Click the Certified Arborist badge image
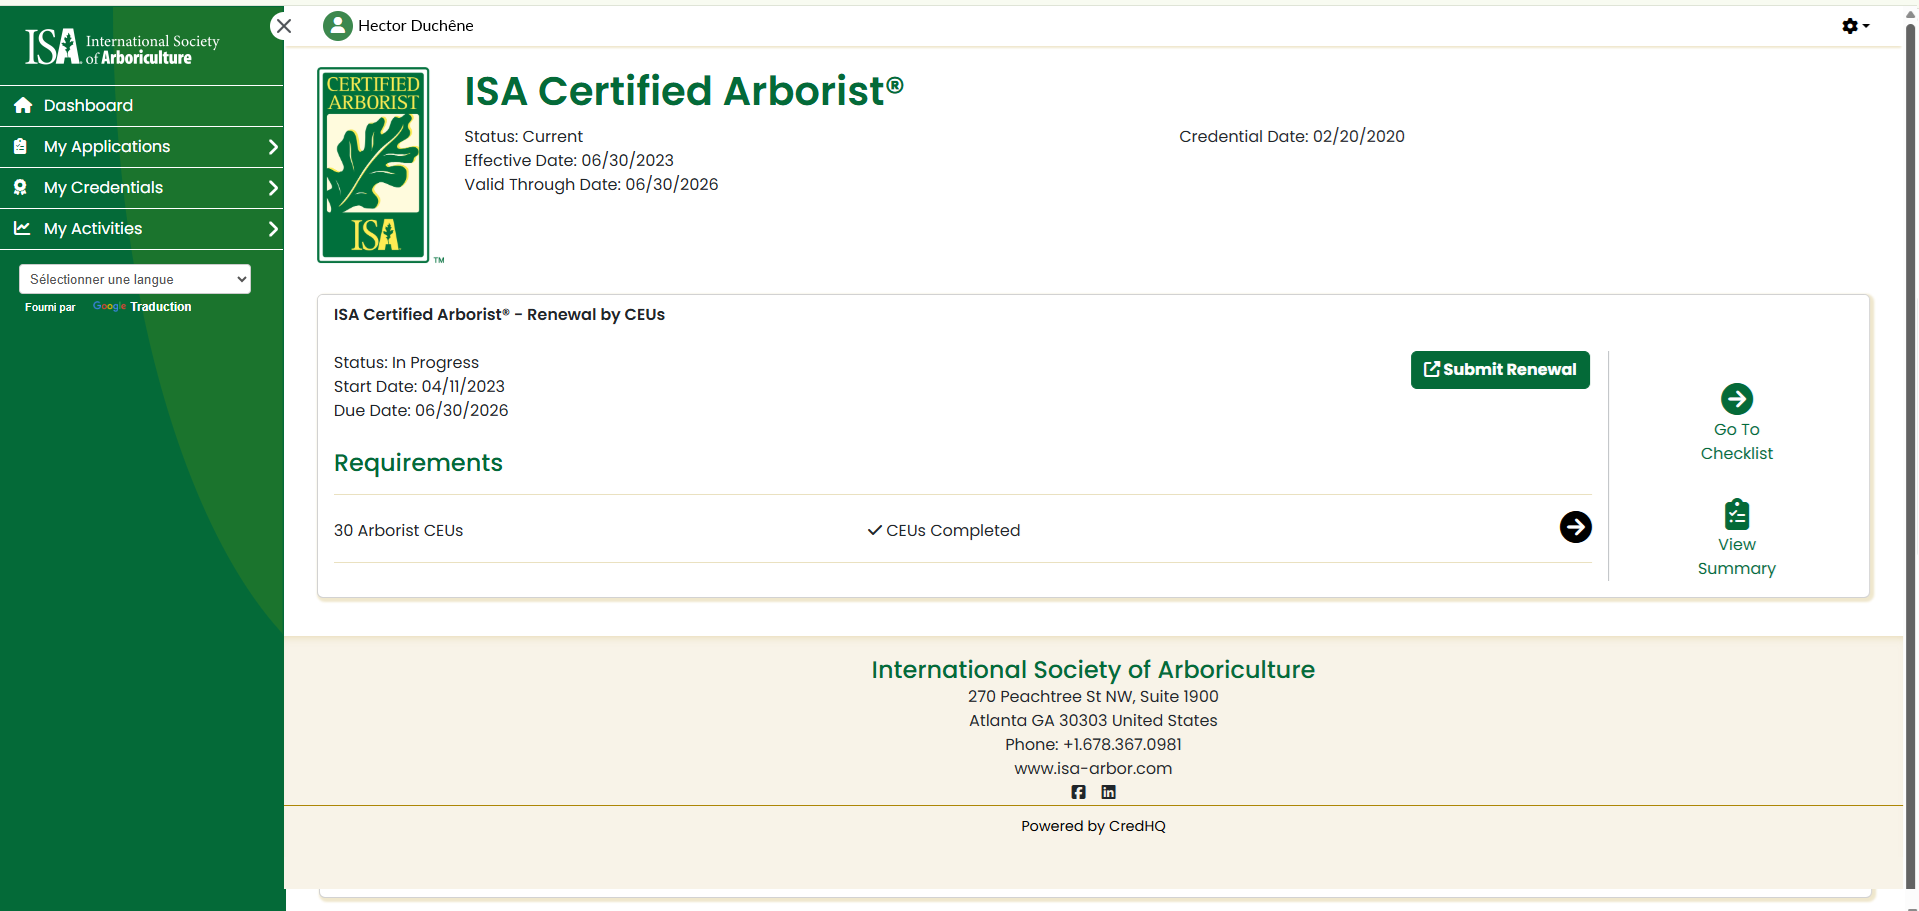This screenshot has height=911, width=1919. pos(373,165)
